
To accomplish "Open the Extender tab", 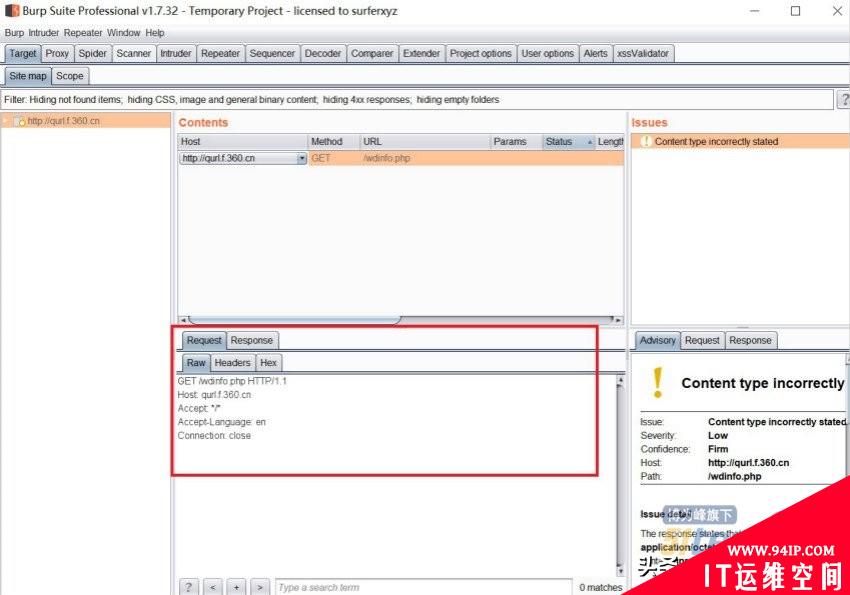I will 421,54.
